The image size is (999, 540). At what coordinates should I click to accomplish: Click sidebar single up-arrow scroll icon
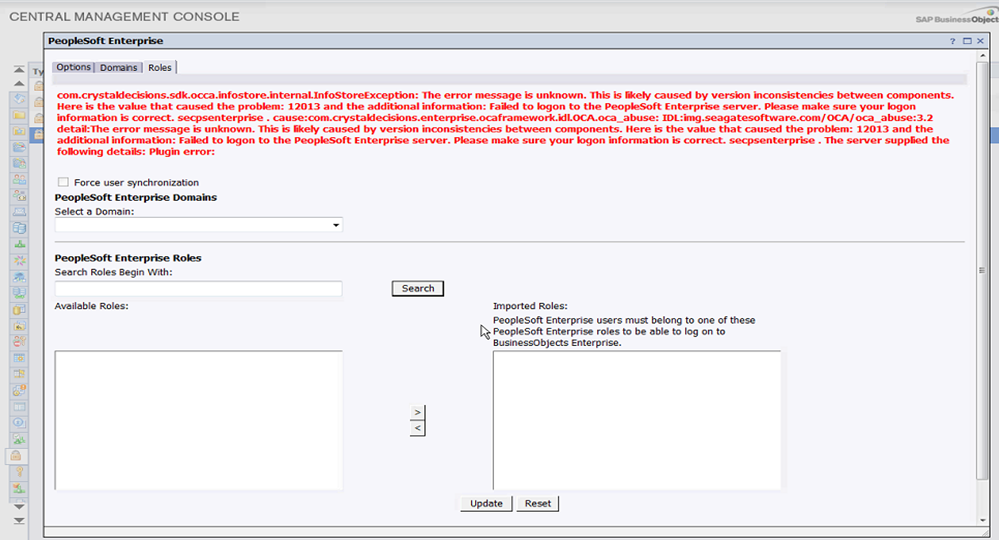pyautogui.click(x=19, y=83)
